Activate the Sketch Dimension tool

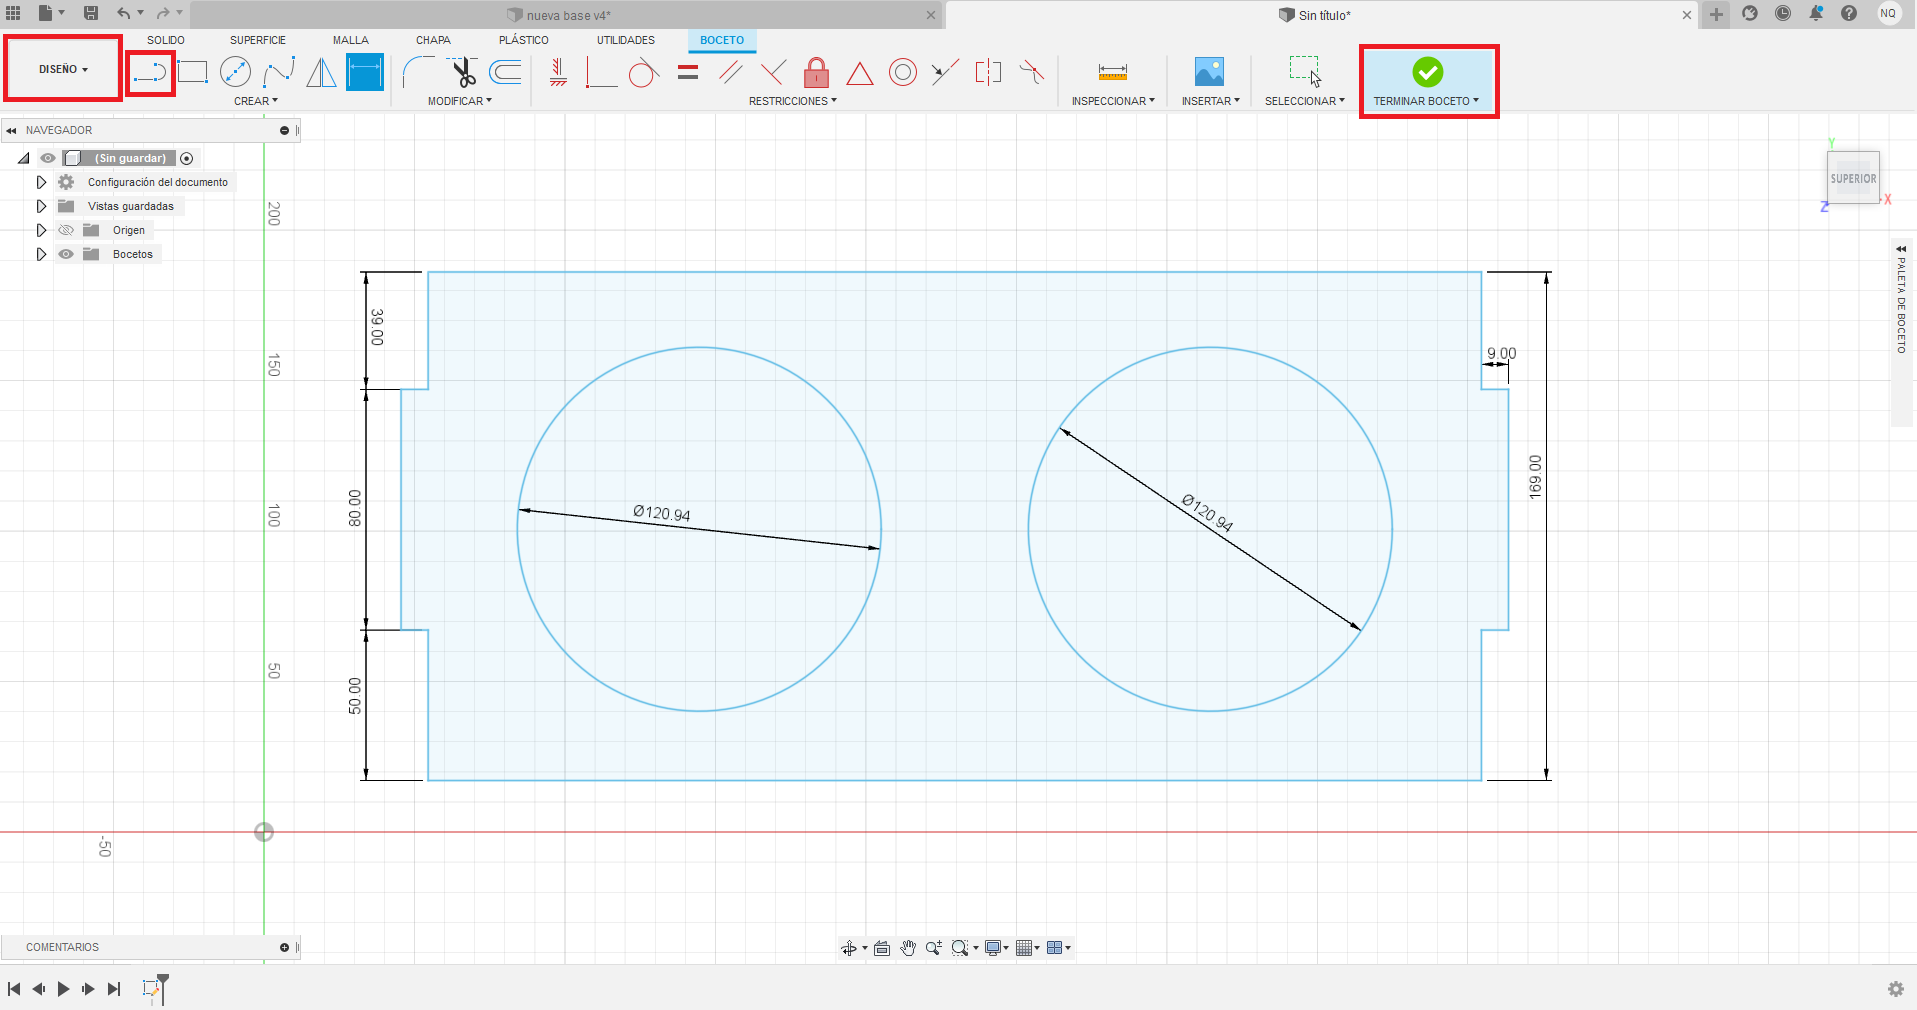pos(365,72)
